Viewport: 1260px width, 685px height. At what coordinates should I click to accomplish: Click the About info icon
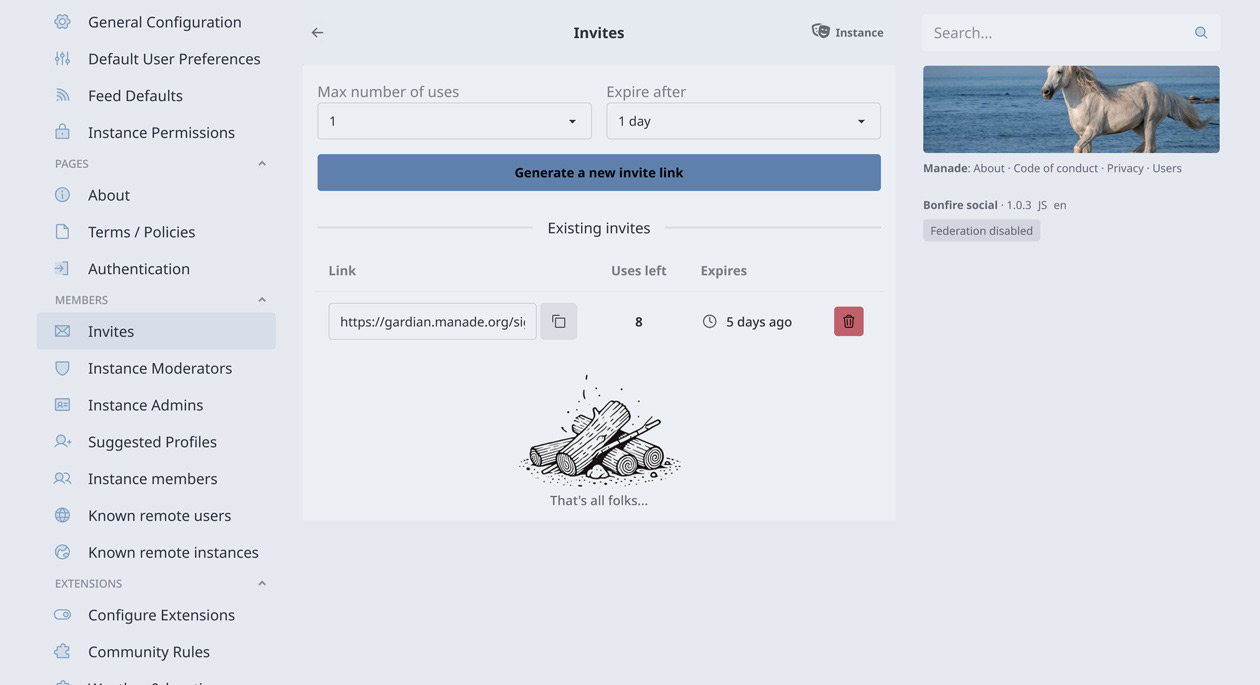tap(62, 195)
